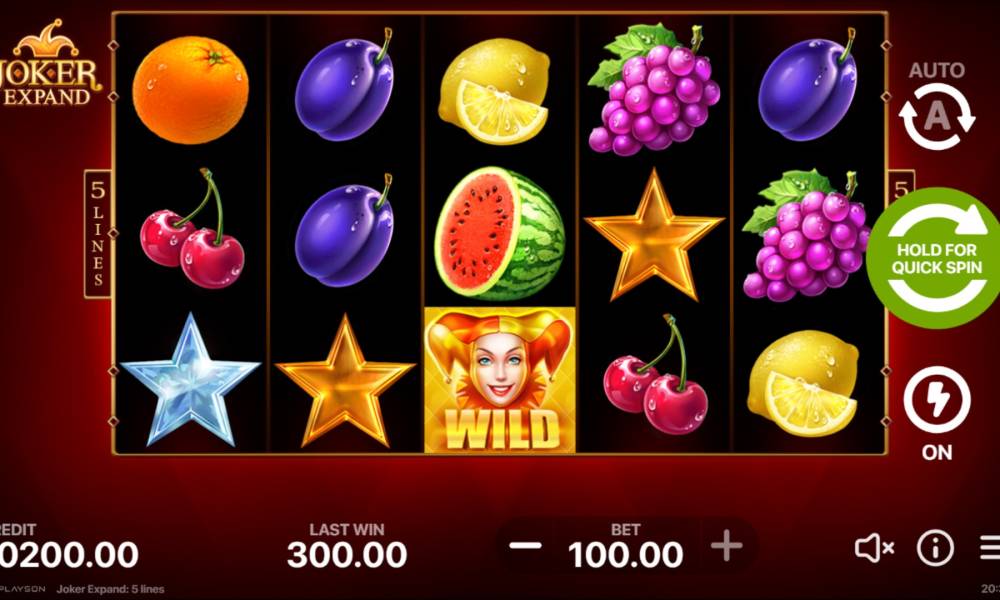Click the cherries in first reel
The image size is (1000, 600).
[192, 229]
